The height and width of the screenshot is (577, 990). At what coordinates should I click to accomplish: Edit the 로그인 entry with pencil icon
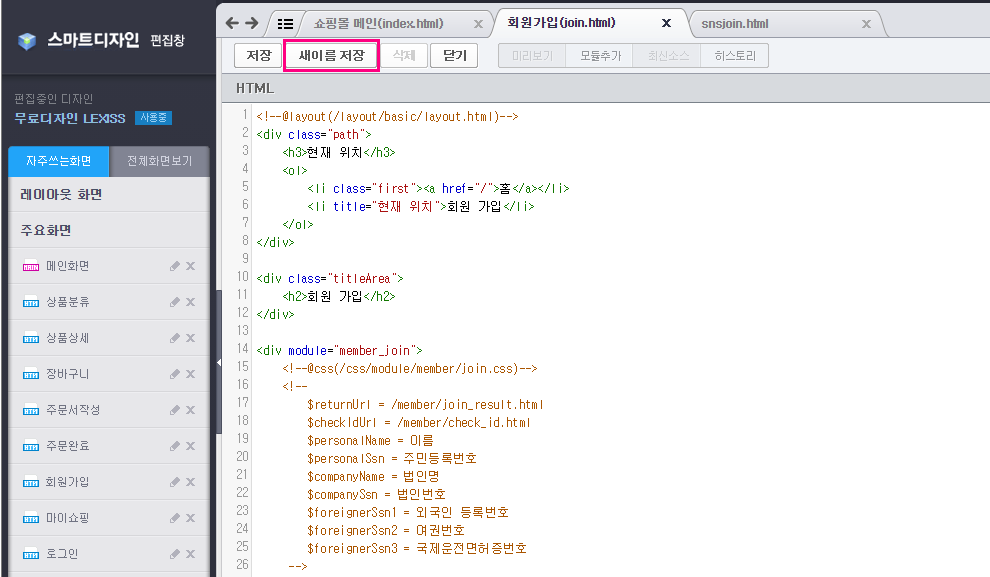175,554
